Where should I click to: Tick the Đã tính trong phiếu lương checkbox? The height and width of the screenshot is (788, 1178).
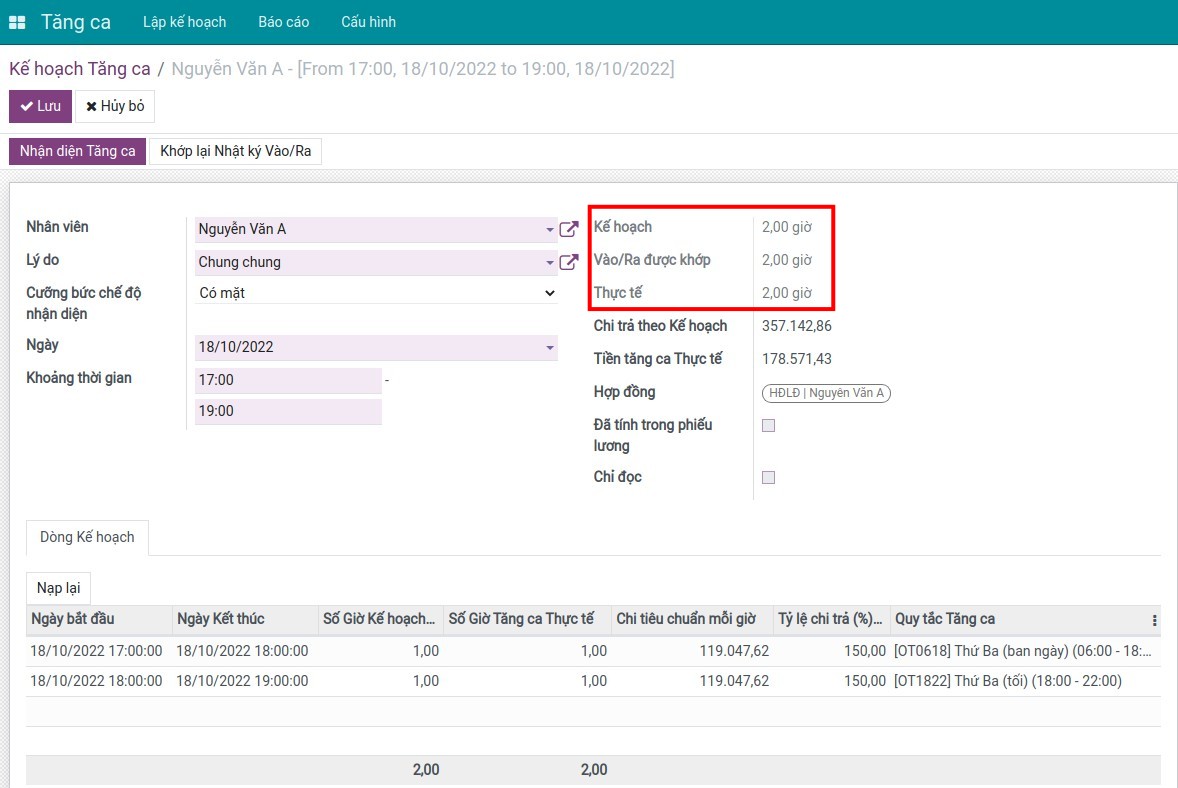point(768,425)
